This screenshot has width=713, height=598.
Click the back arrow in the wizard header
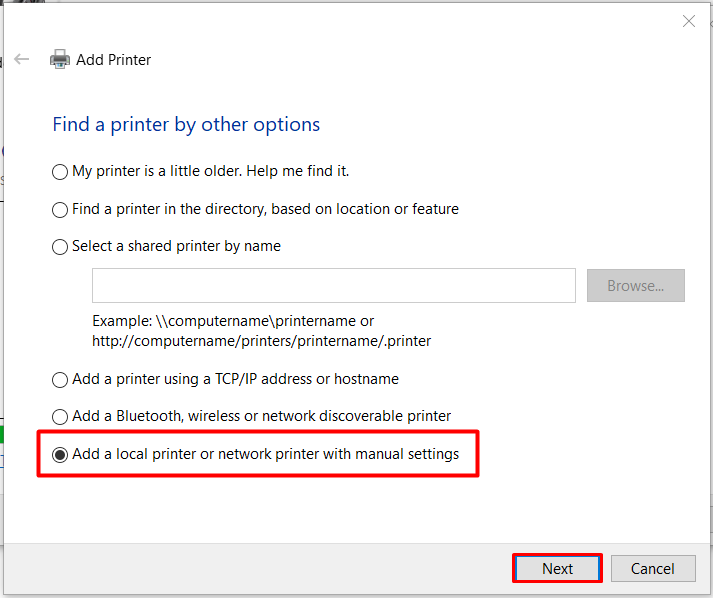[x=22, y=59]
